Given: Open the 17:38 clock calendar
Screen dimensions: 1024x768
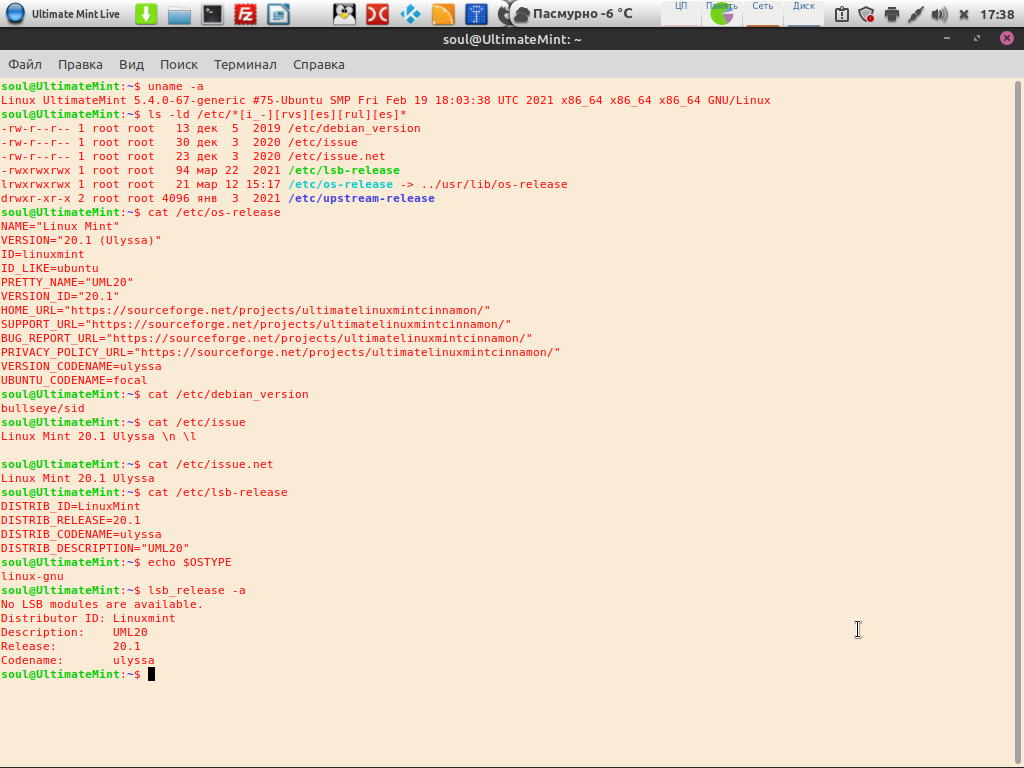Looking at the screenshot, I should point(997,14).
